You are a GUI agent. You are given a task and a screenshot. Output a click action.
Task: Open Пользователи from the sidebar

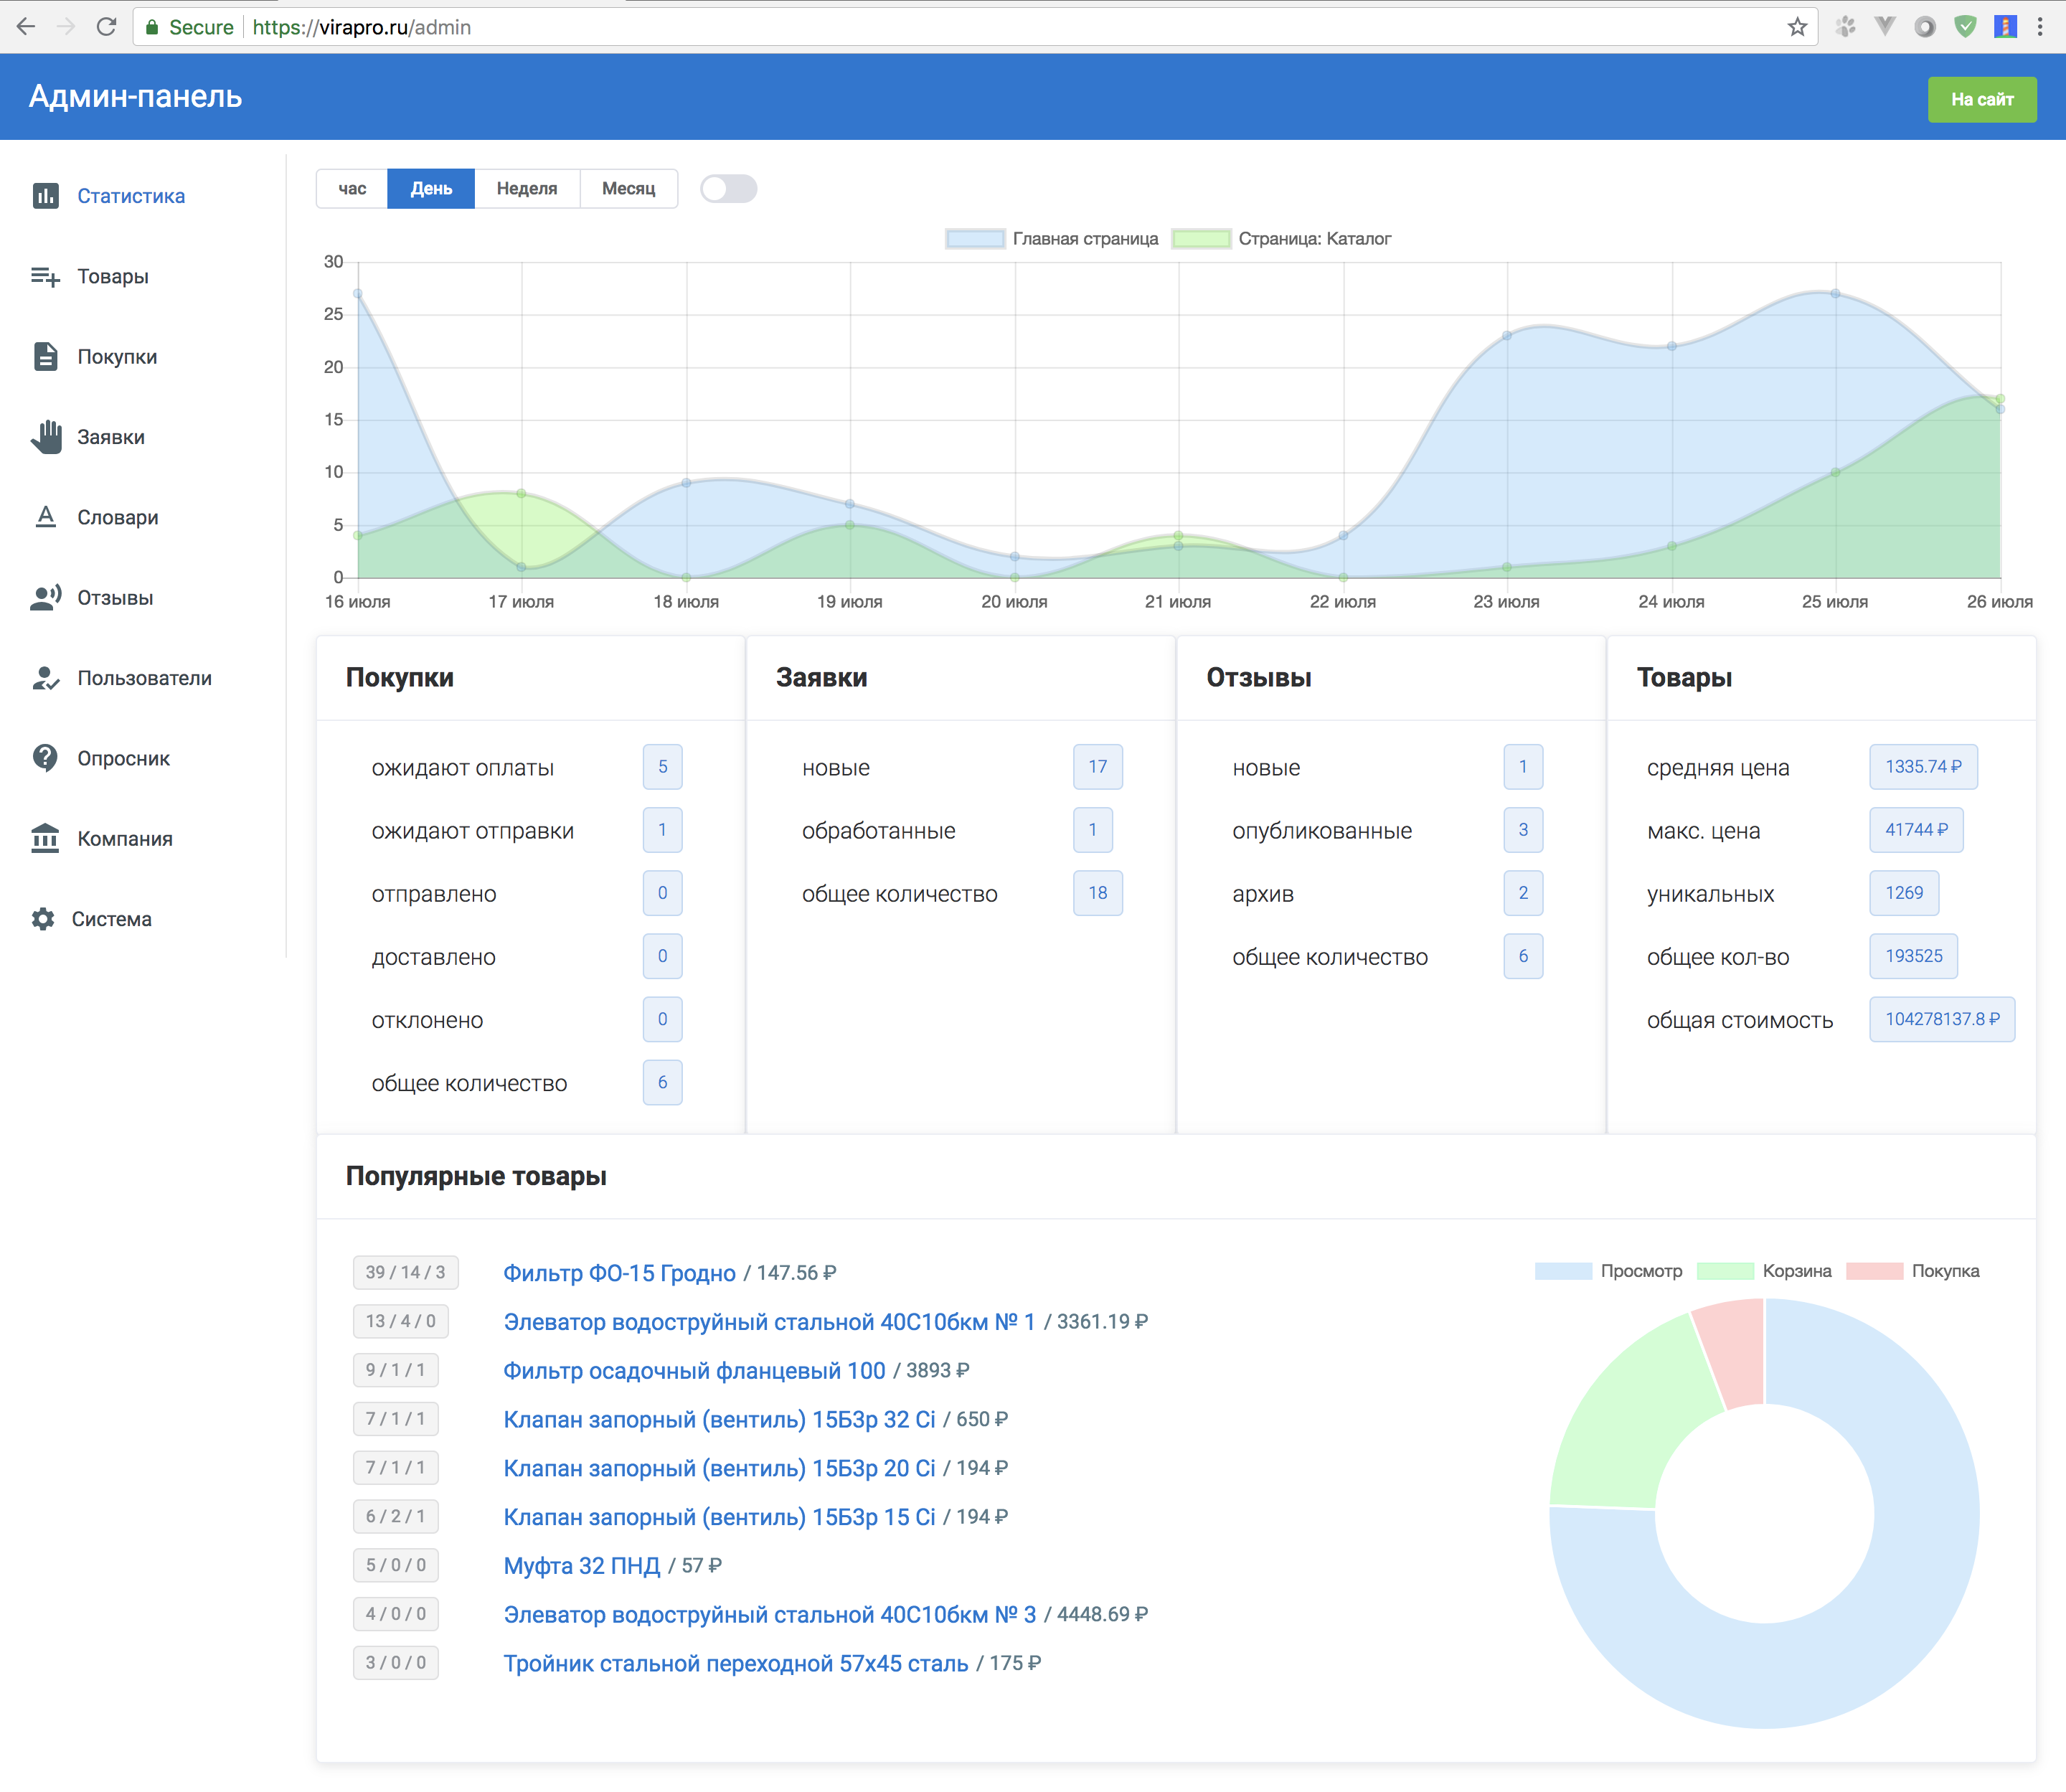(x=145, y=678)
